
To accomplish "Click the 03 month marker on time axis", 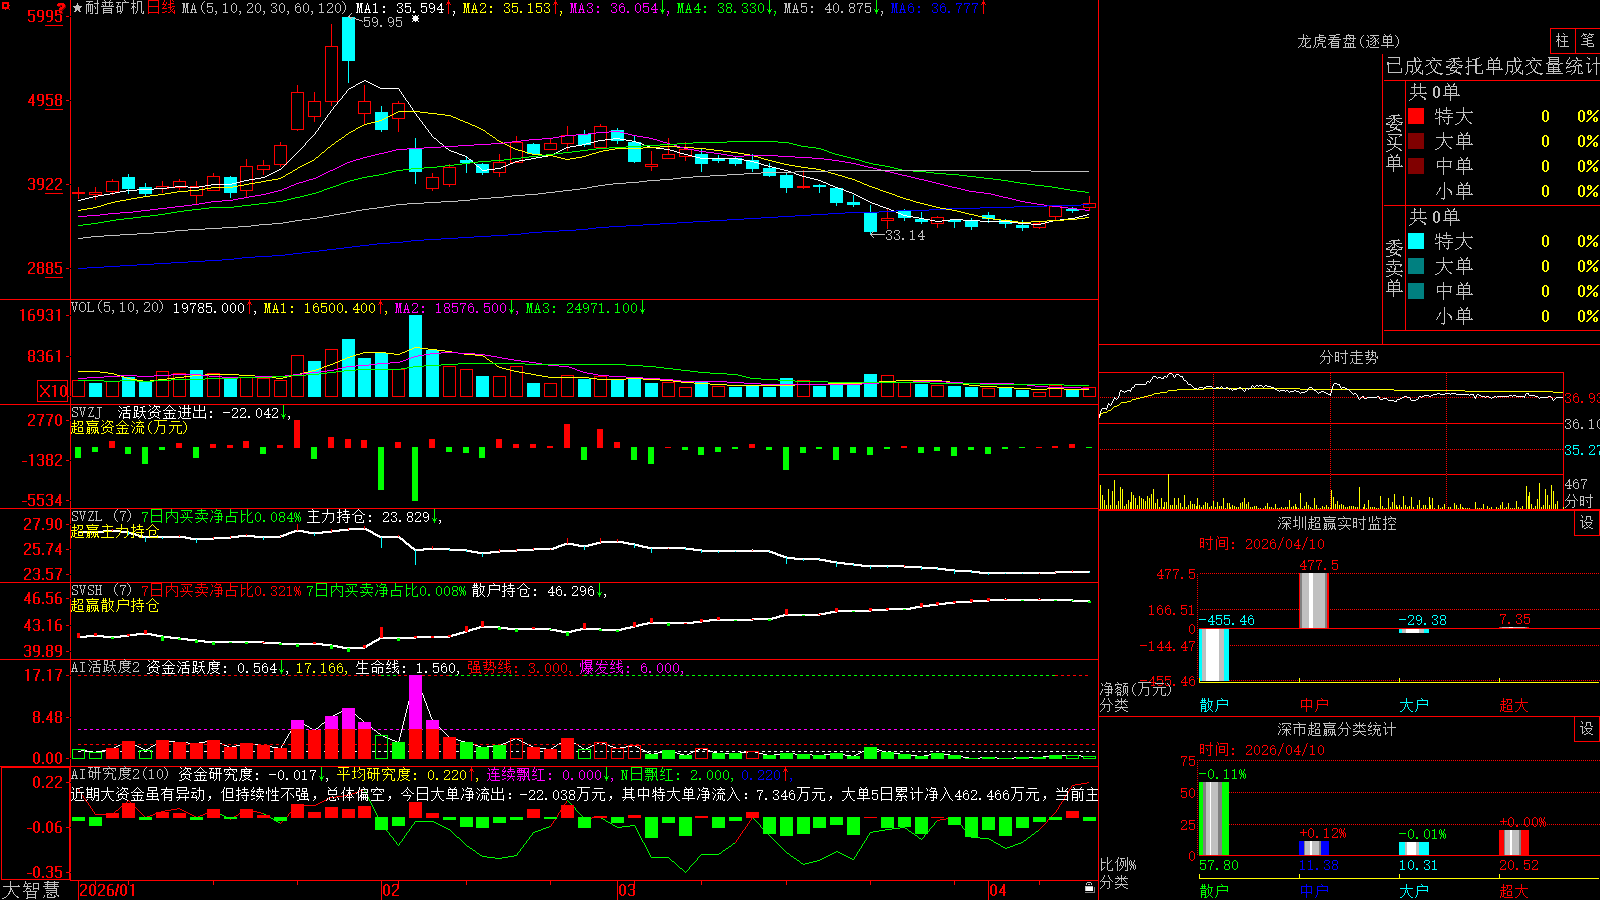I will 627,890.
